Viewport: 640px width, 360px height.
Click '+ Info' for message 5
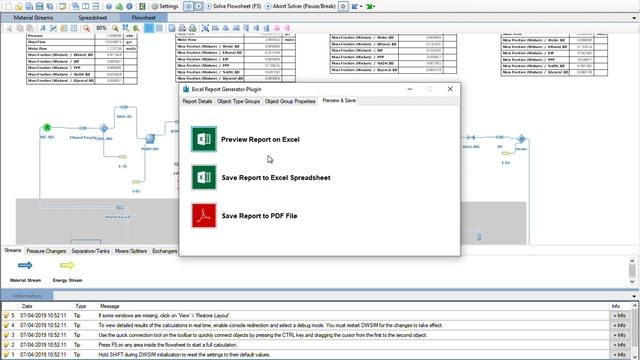[x=619, y=316]
